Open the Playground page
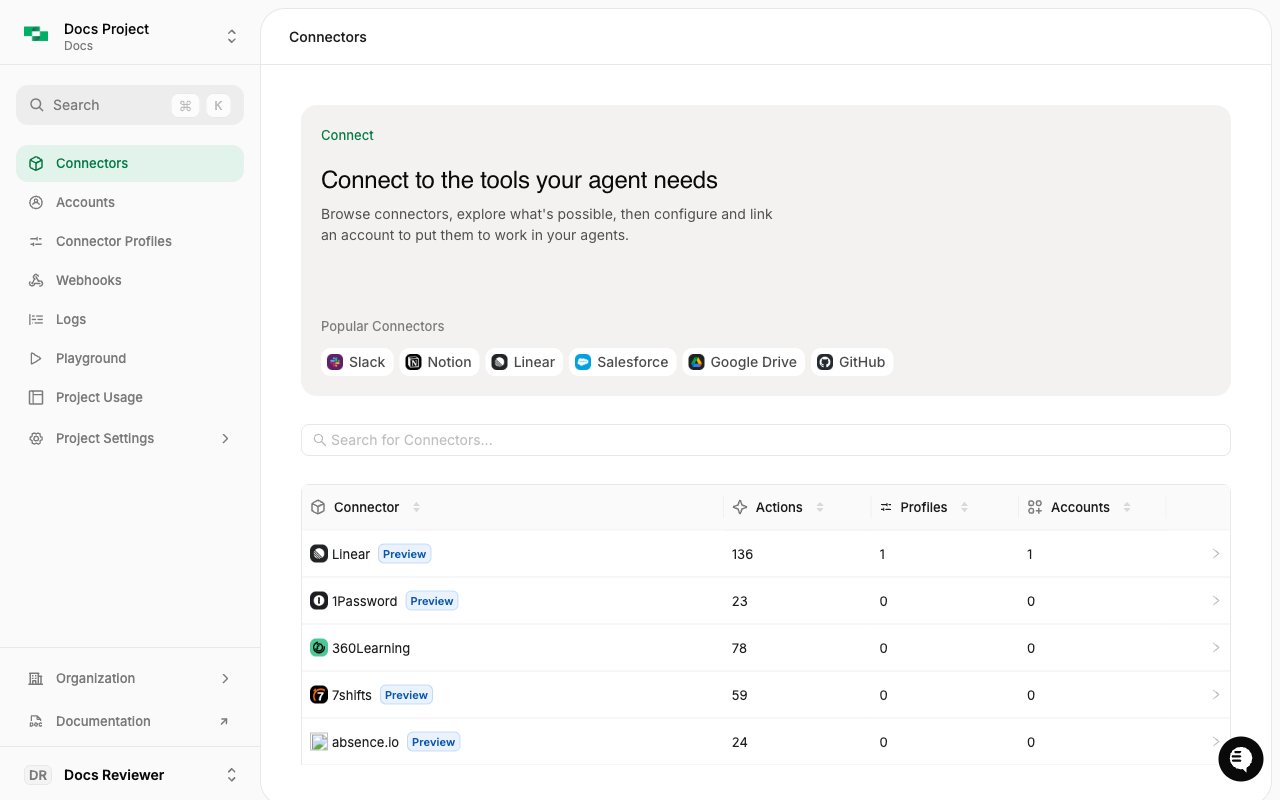Viewport: 1280px width, 800px height. (130, 358)
